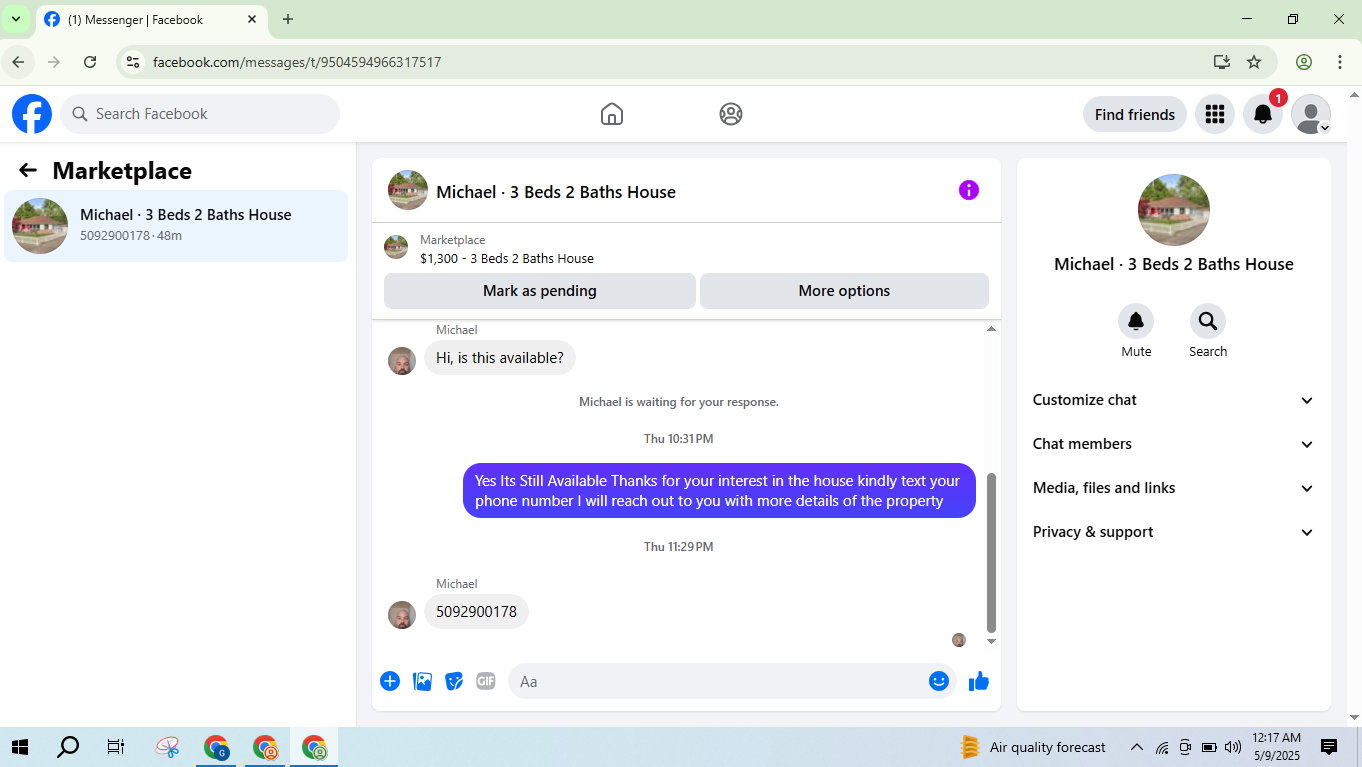Viewport: 1362px width, 767px height.
Task: Open Windows Start menu
Action: click(x=19, y=747)
